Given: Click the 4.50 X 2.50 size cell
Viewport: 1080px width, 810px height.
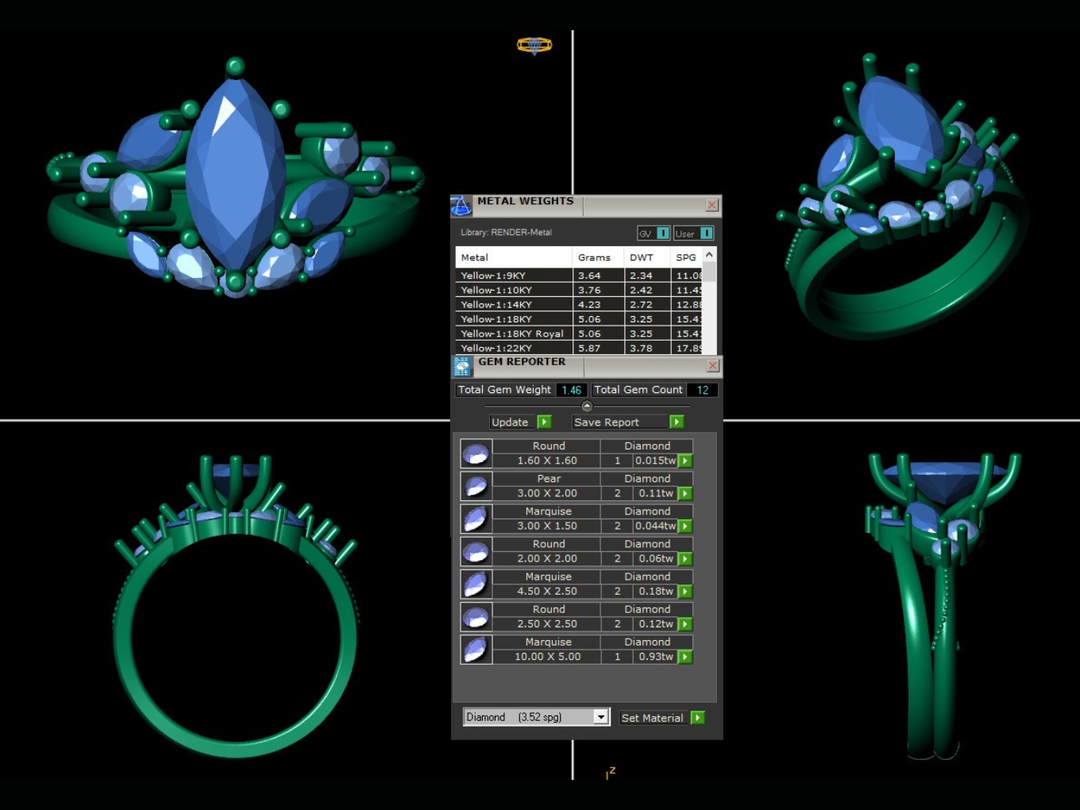Looking at the screenshot, I should 548,591.
